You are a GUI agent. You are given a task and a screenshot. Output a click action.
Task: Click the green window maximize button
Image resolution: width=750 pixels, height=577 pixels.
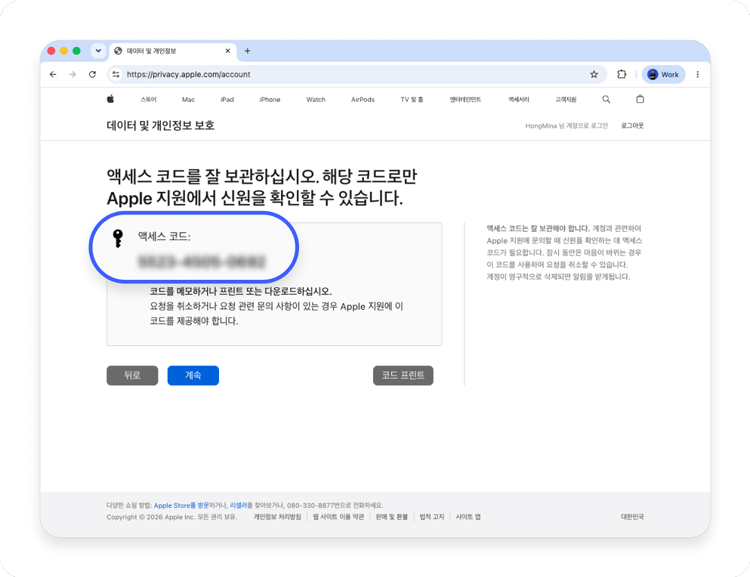coord(77,51)
